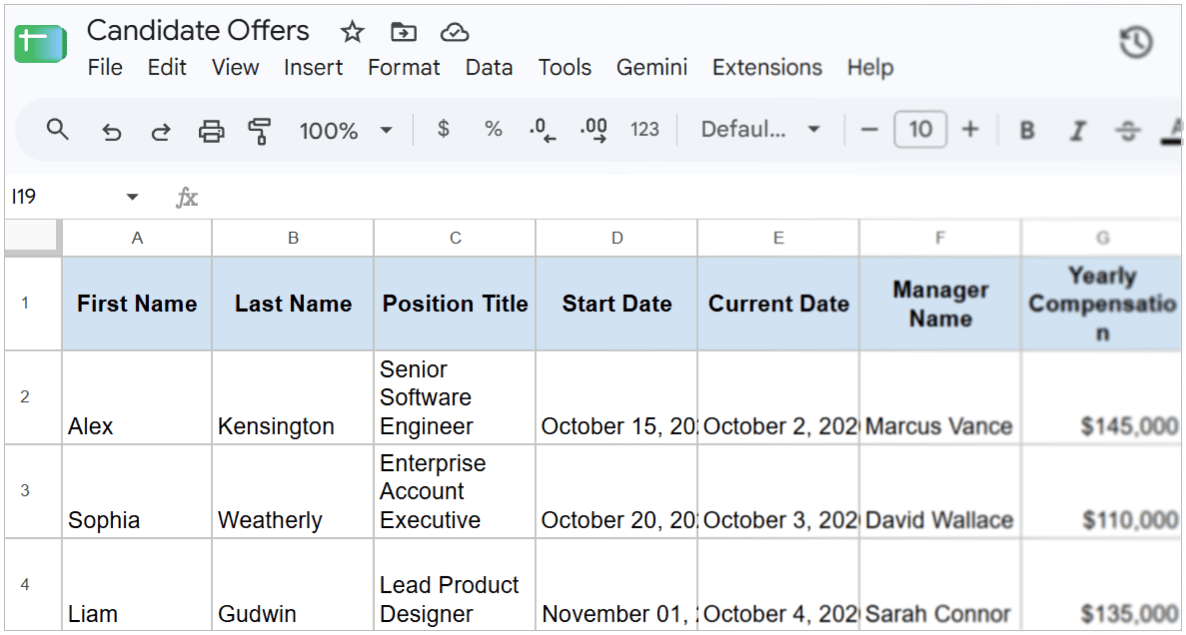
Task: Format as currency with dollar icon
Action: (443, 129)
